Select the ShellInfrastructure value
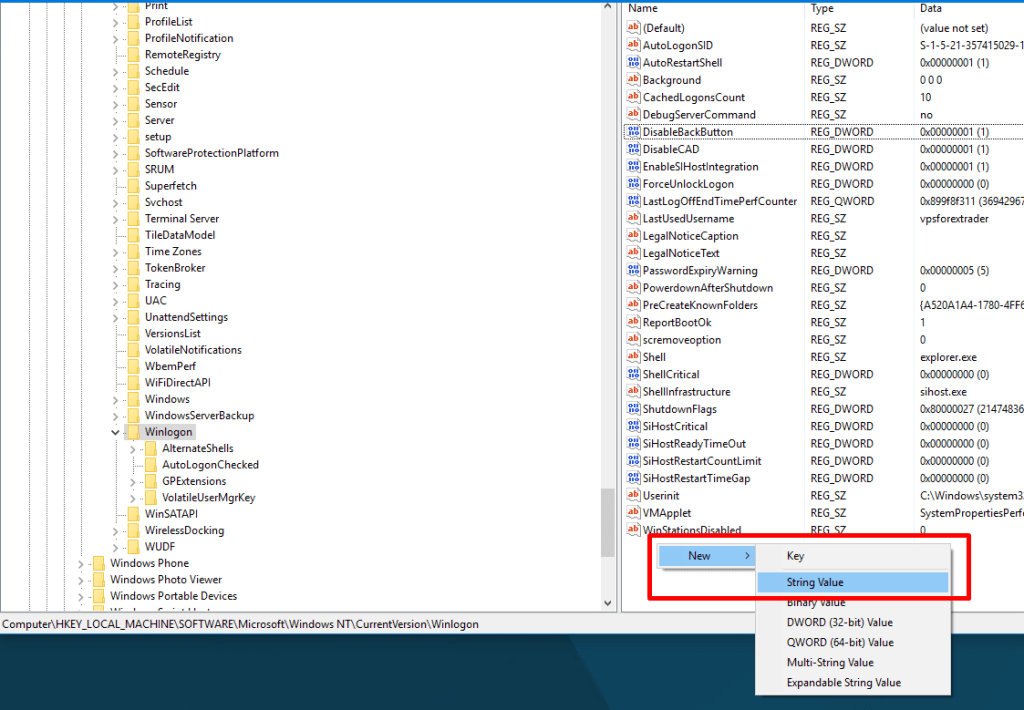This screenshot has height=710, width=1024. pyautogui.click(x=686, y=391)
